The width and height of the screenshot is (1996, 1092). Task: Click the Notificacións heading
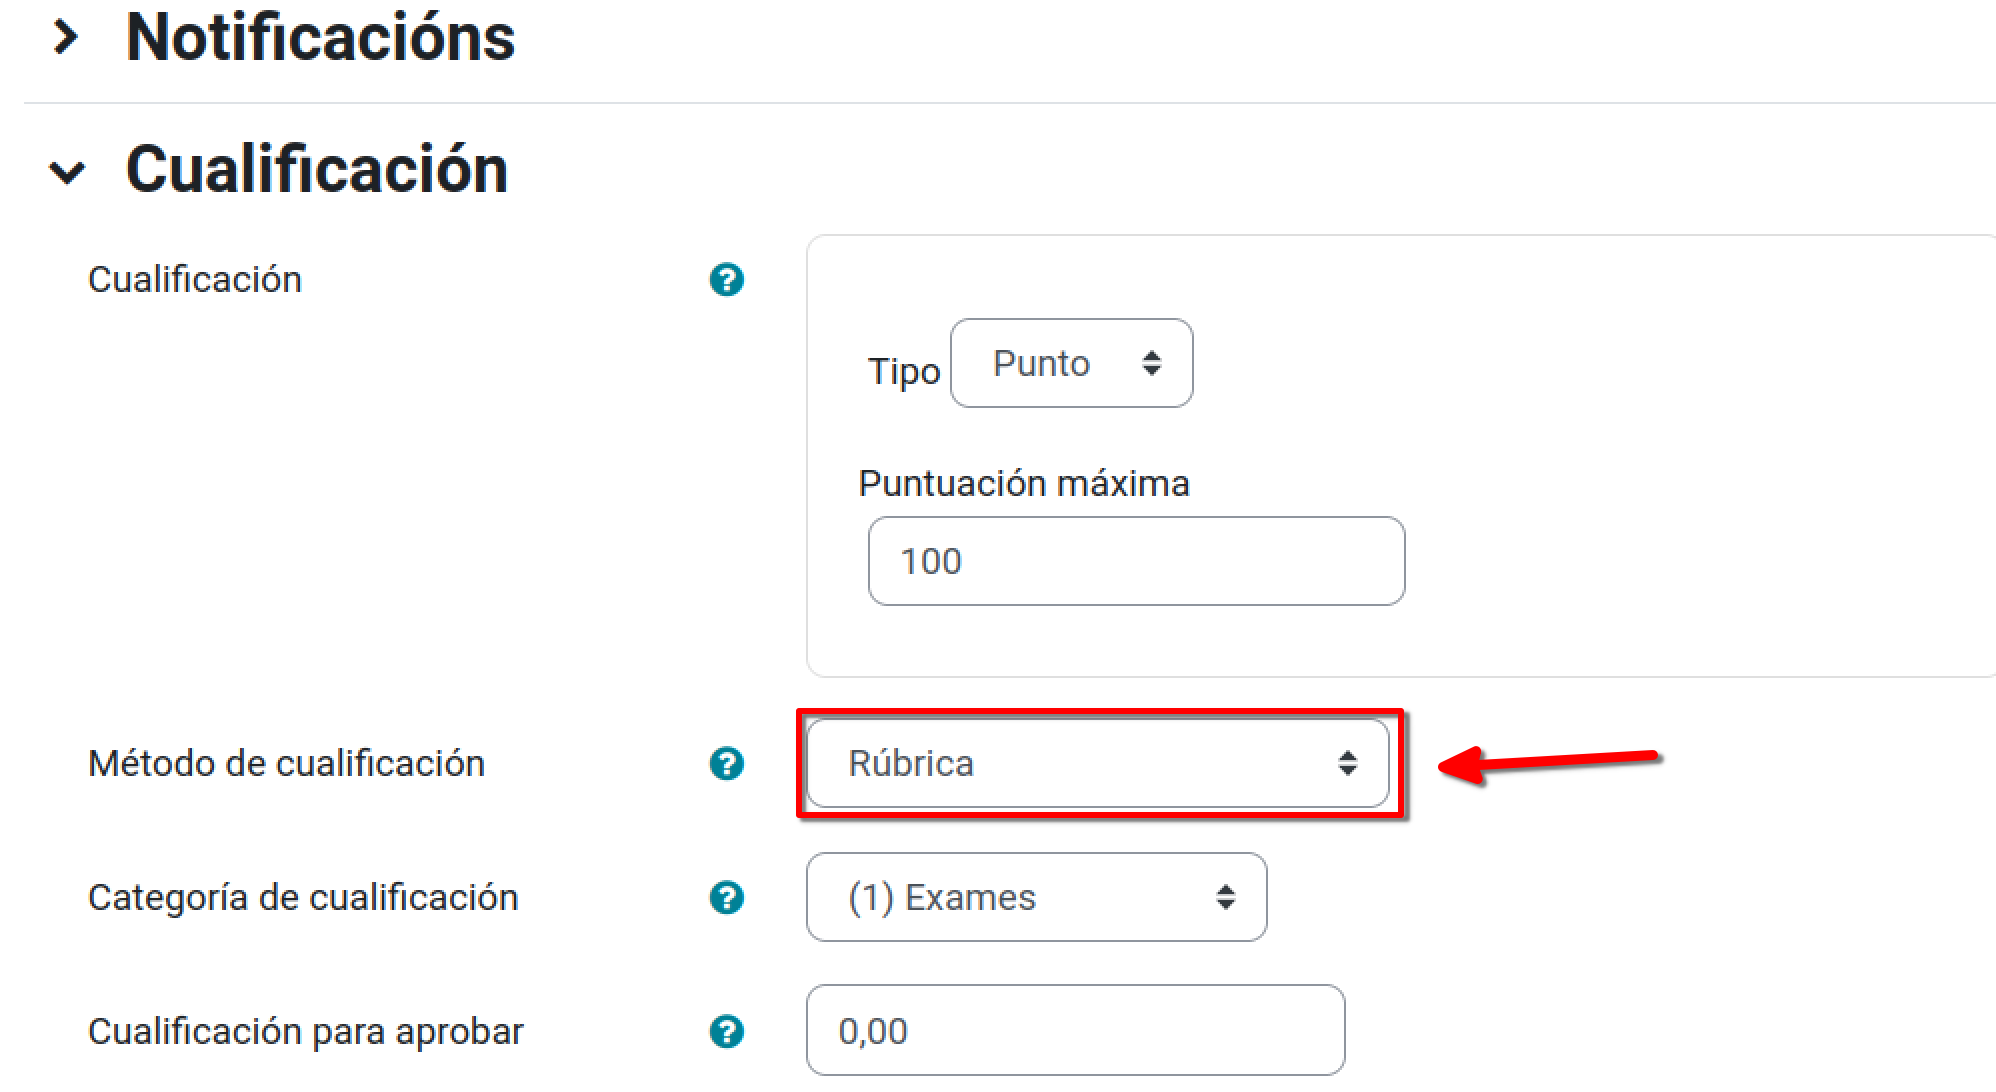pyautogui.click(x=322, y=38)
